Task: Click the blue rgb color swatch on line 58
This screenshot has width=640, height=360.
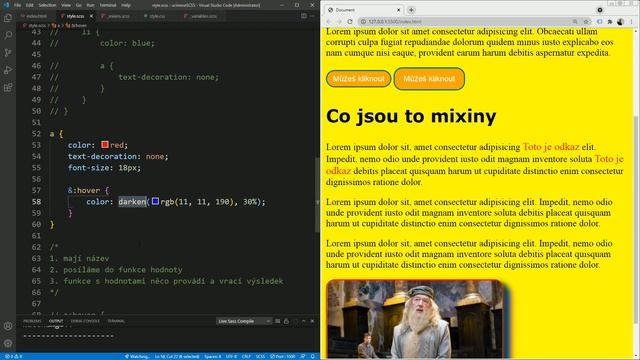Action: pos(155,201)
